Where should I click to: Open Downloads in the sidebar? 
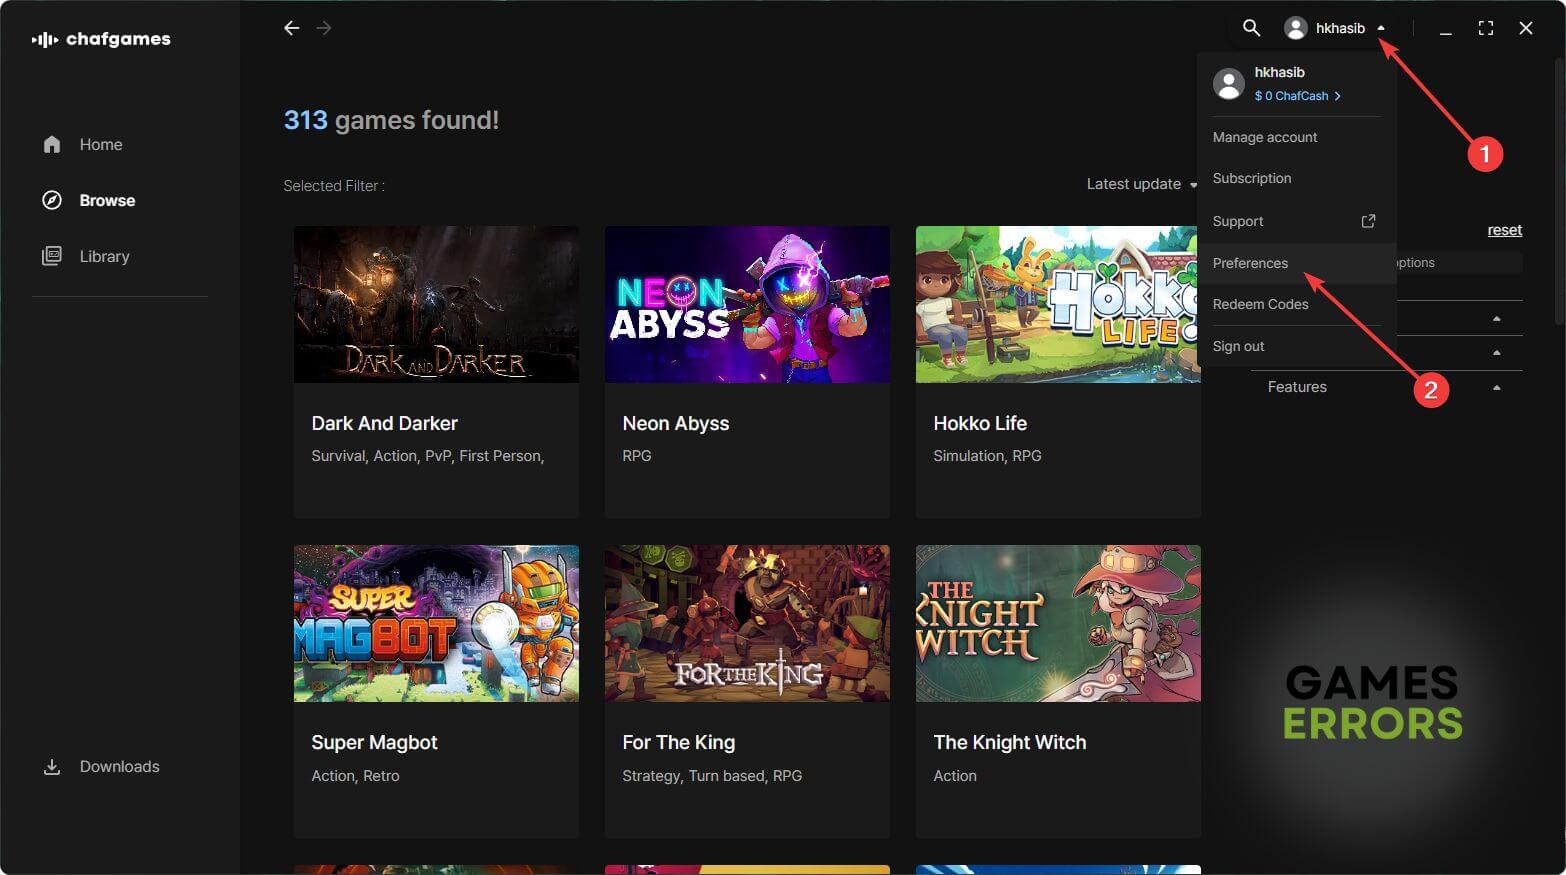120,767
